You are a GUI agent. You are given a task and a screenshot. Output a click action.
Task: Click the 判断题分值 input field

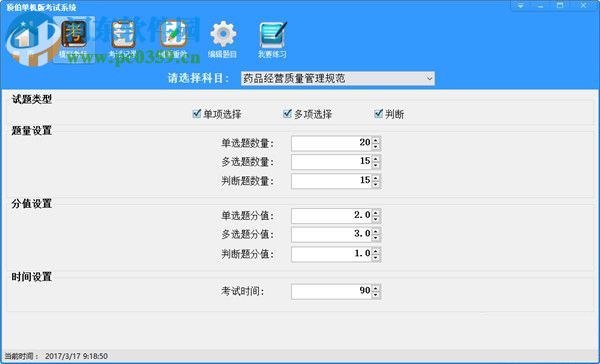[331, 254]
